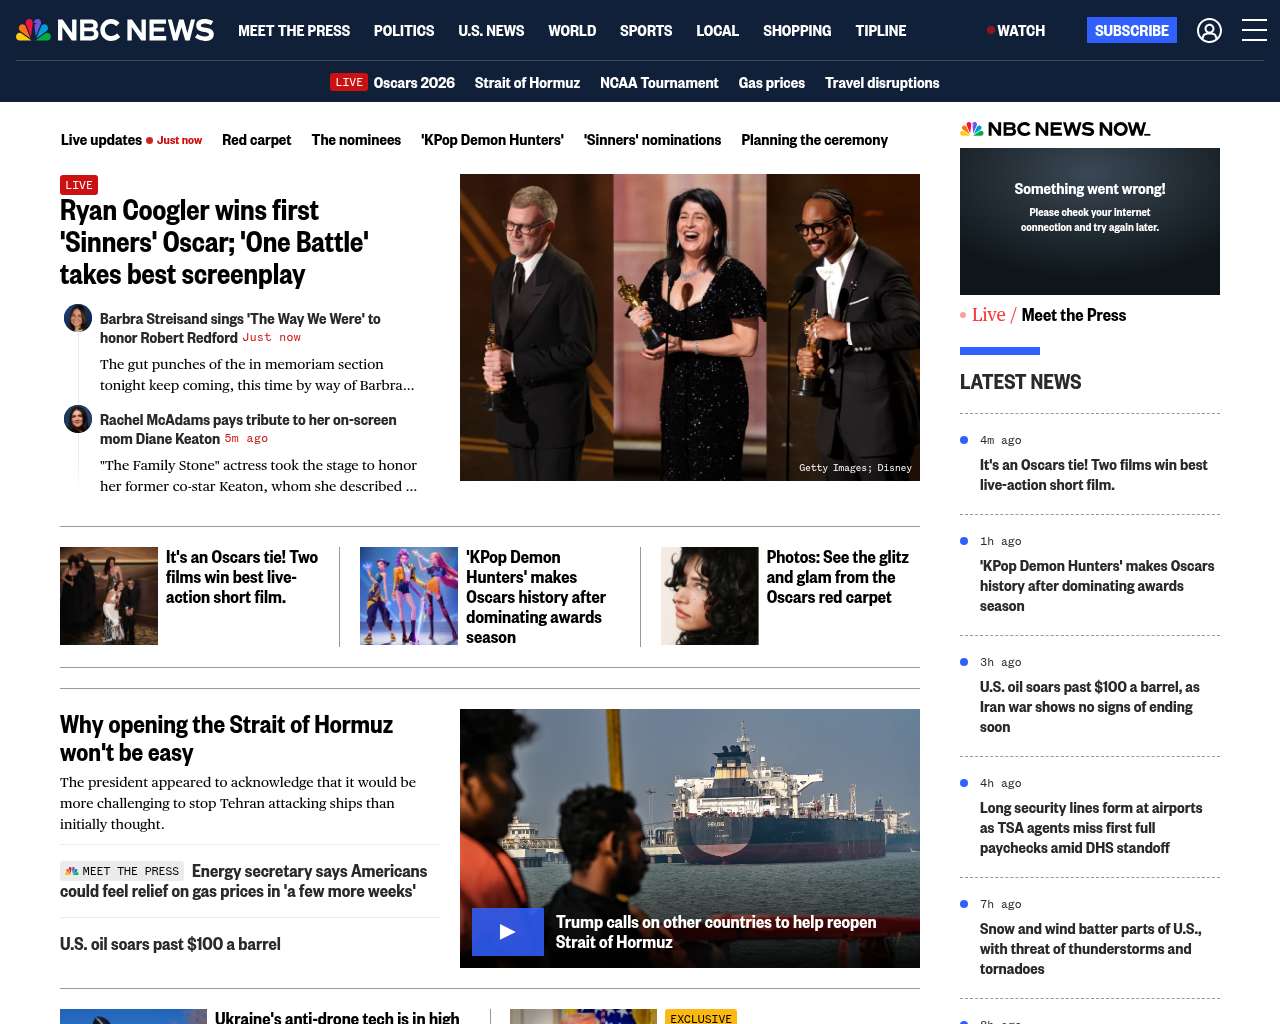This screenshot has width=1280, height=1024.
Task: Select the Red carpet tab
Action: tap(256, 140)
